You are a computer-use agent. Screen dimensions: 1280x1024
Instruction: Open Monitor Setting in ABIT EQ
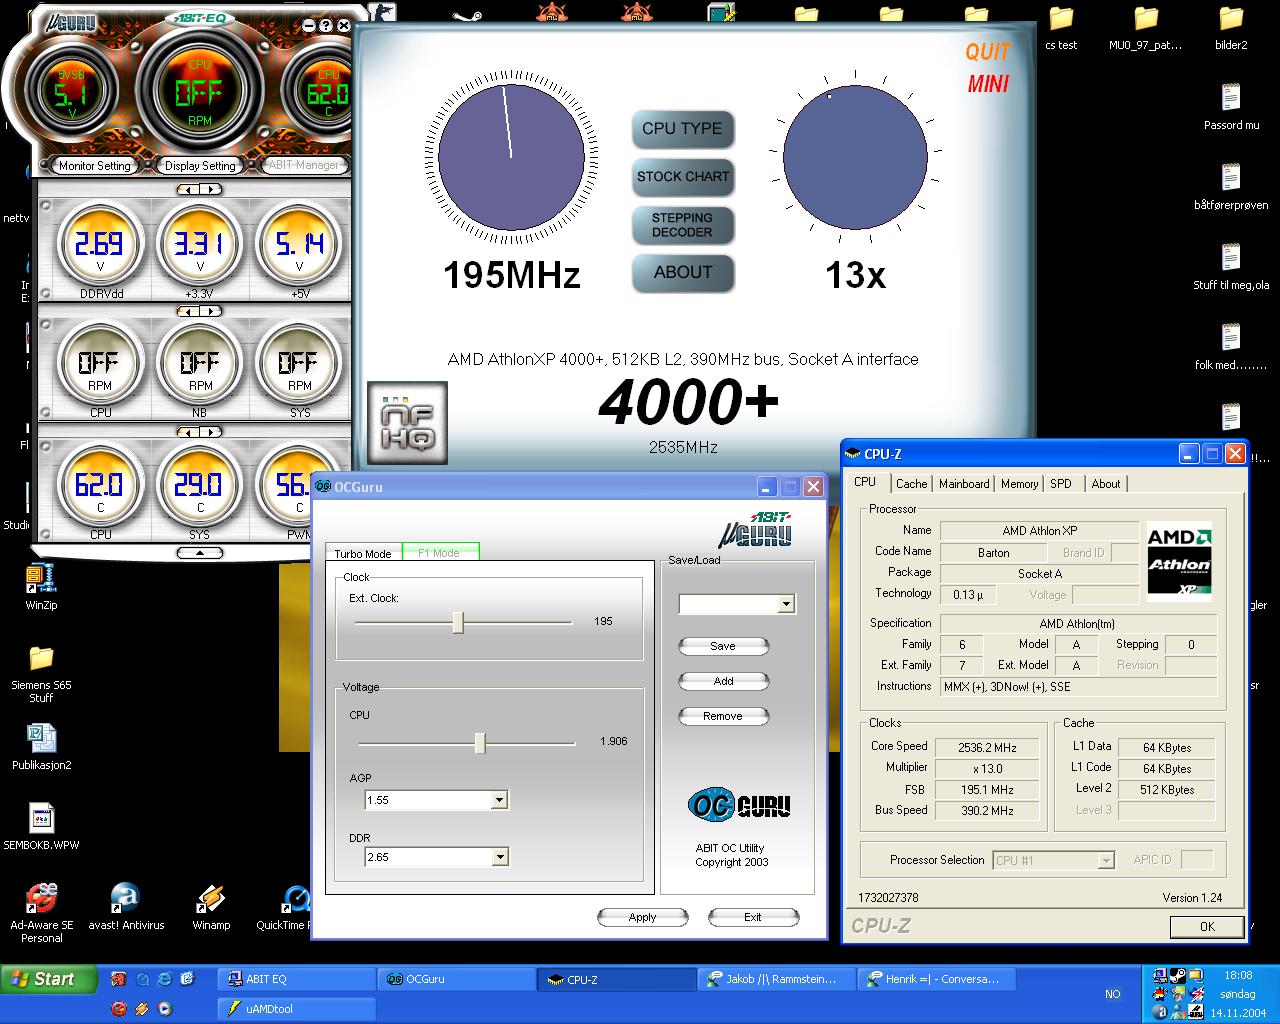click(x=95, y=166)
